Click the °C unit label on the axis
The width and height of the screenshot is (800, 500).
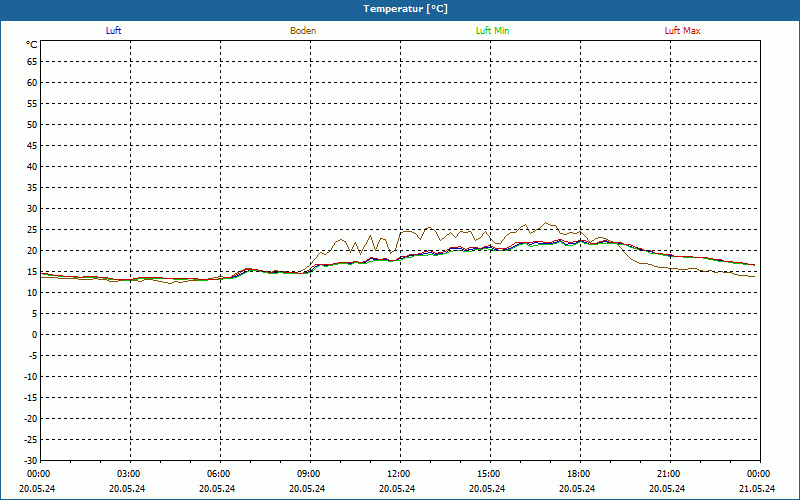[32, 45]
